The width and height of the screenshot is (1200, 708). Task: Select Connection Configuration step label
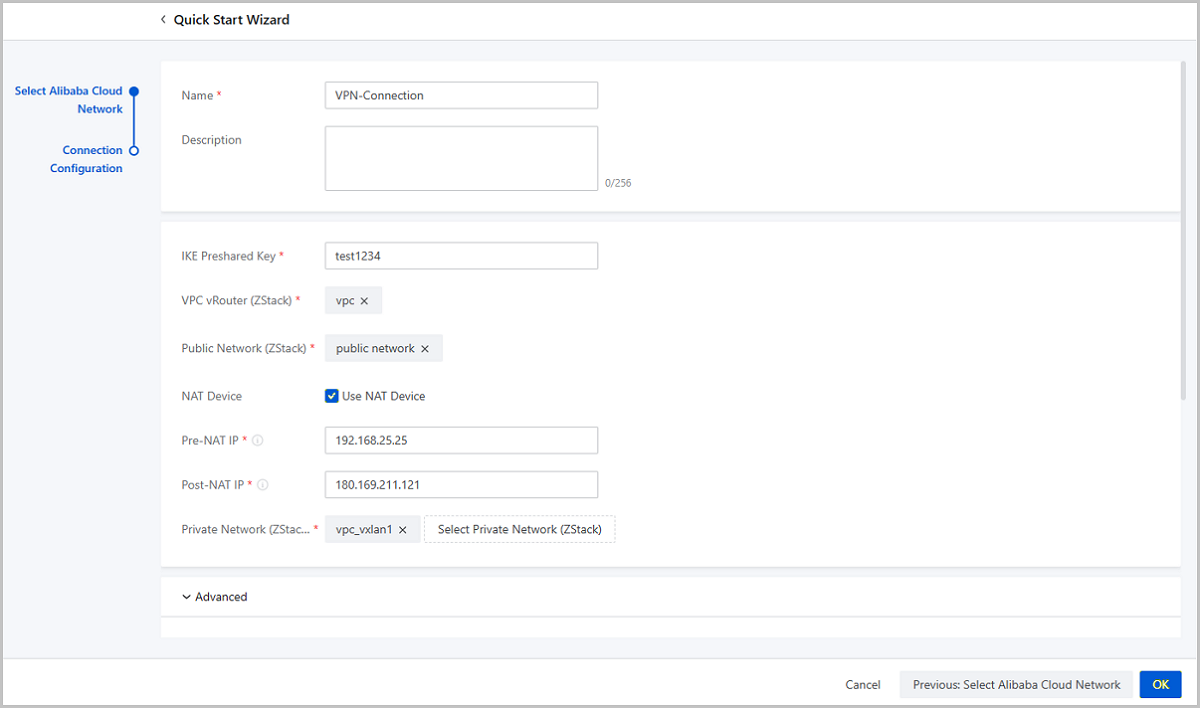tap(87, 159)
